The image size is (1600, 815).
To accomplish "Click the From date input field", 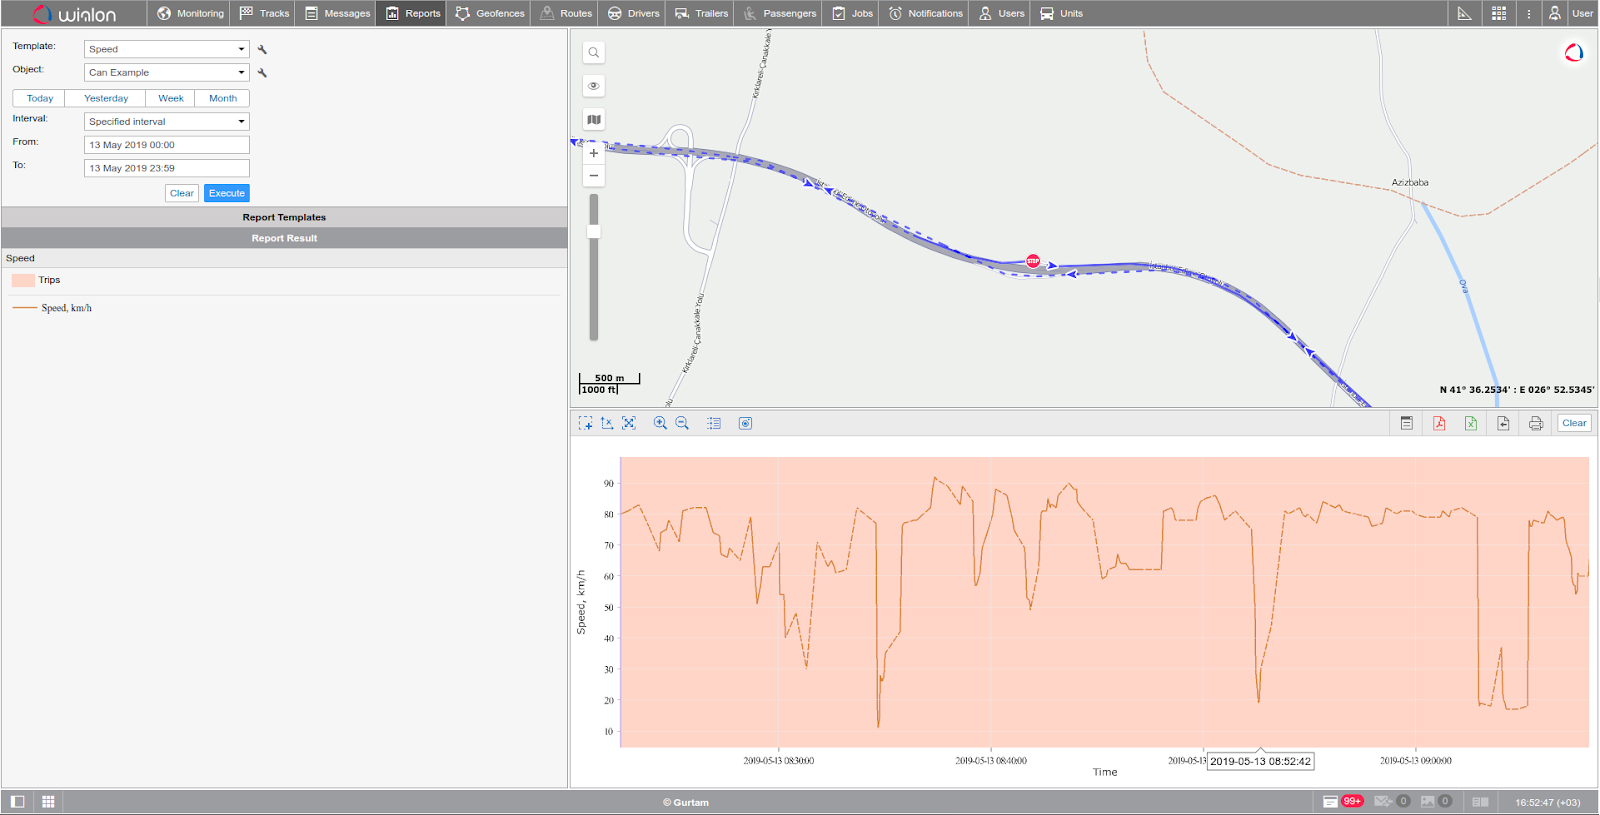I will [x=166, y=145].
